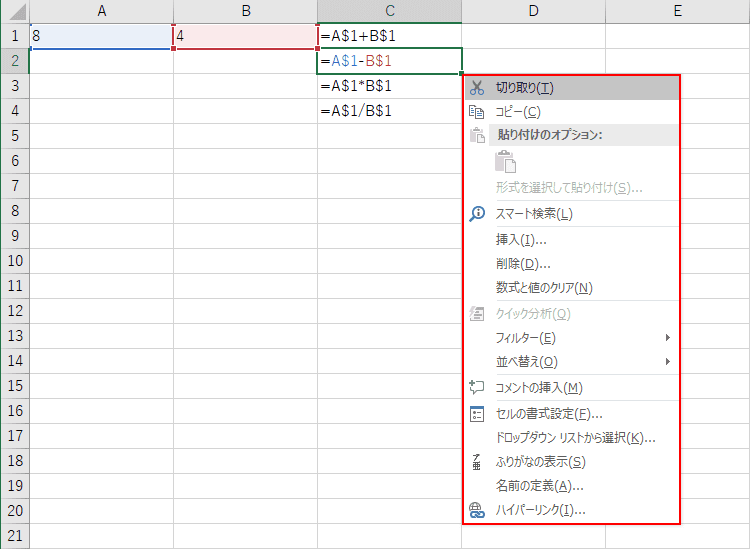The width and height of the screenshot is (750, 549).
Task: Choose ドロップダウン リストから選択(K)...
Action: point(572,438)
